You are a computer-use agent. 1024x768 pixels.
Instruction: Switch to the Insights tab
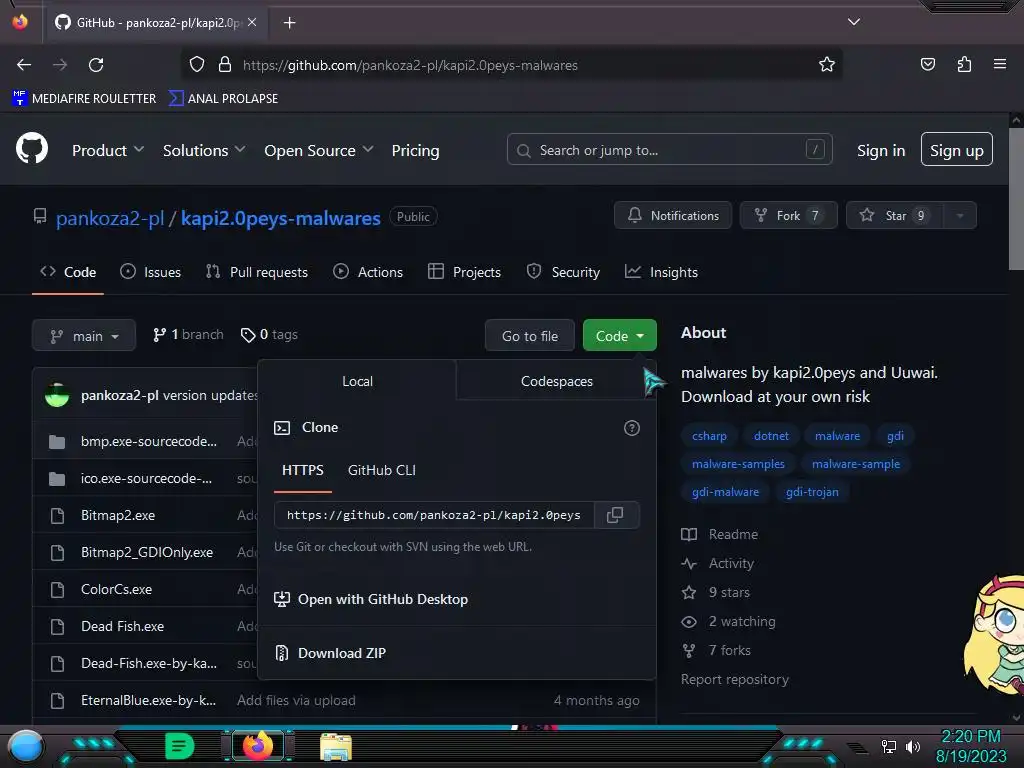point(661,272)
